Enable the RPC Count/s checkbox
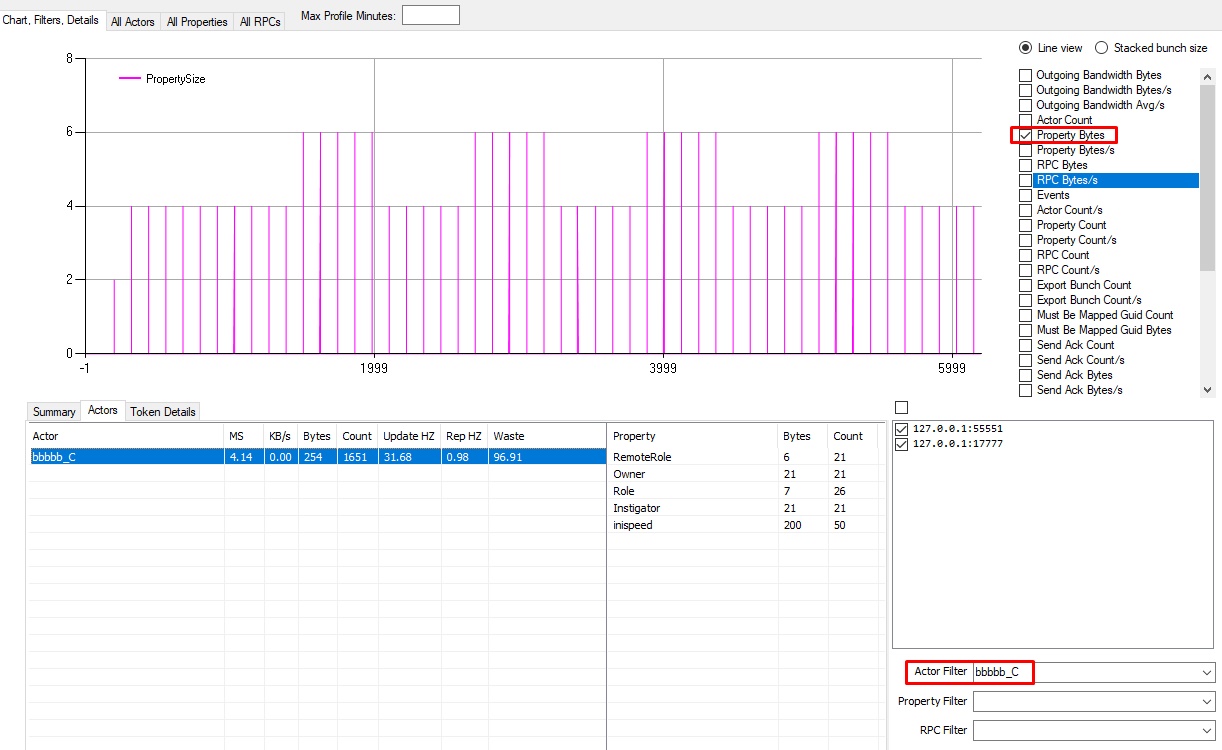The image size is (1222, 750). (x=1025, y=270)
